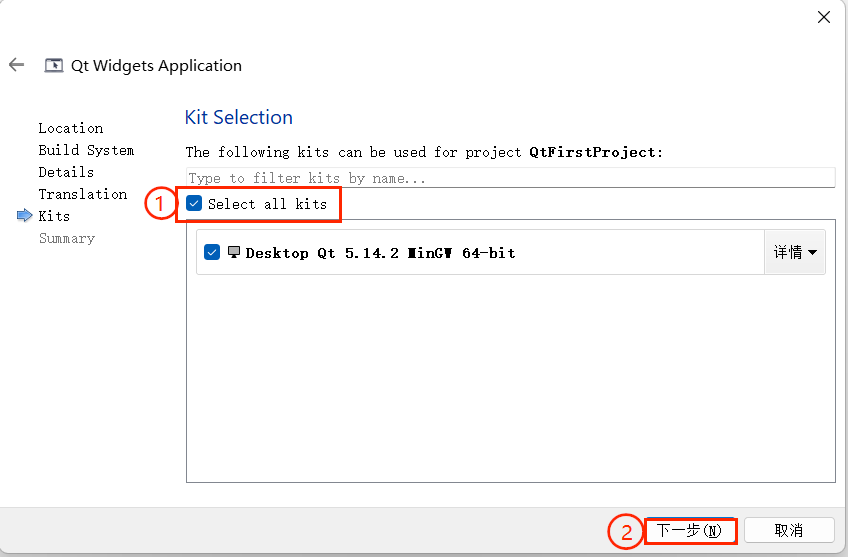Click the blue arrow beside Kits step

(24, 216)
